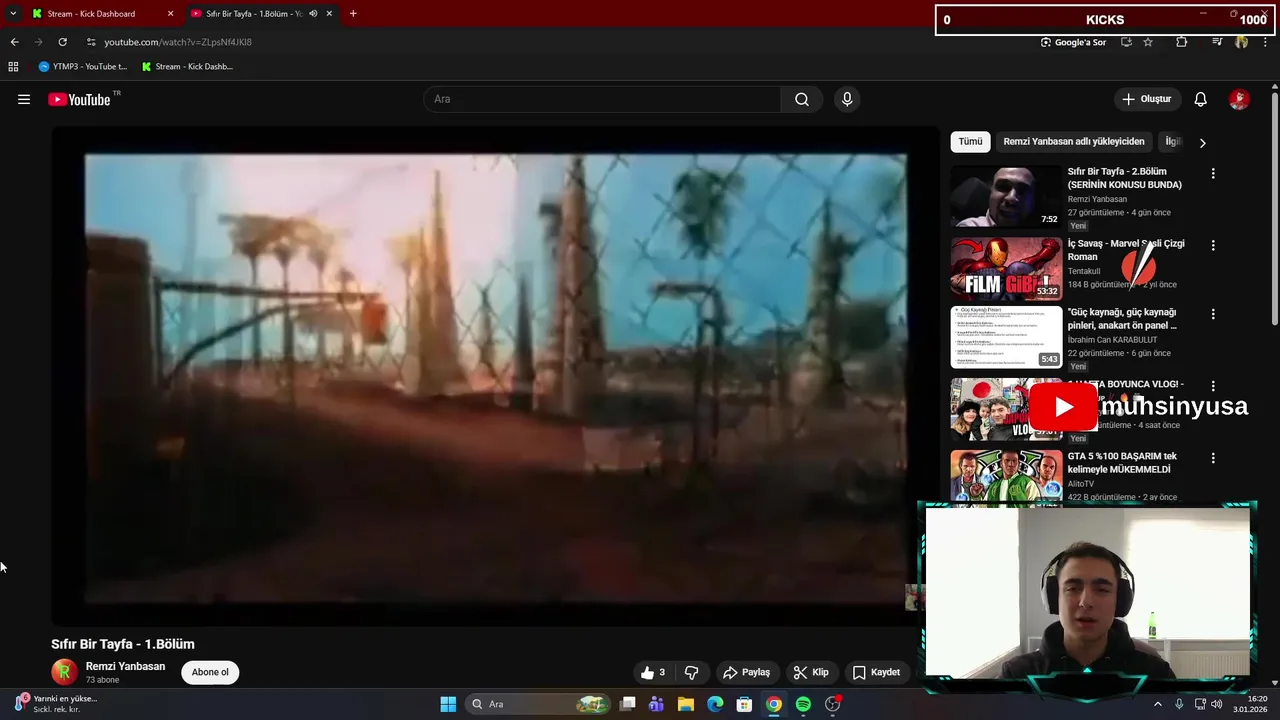Screen dimensions: 1280x720
Task: Click the main video player area
Action: (495, 376)
